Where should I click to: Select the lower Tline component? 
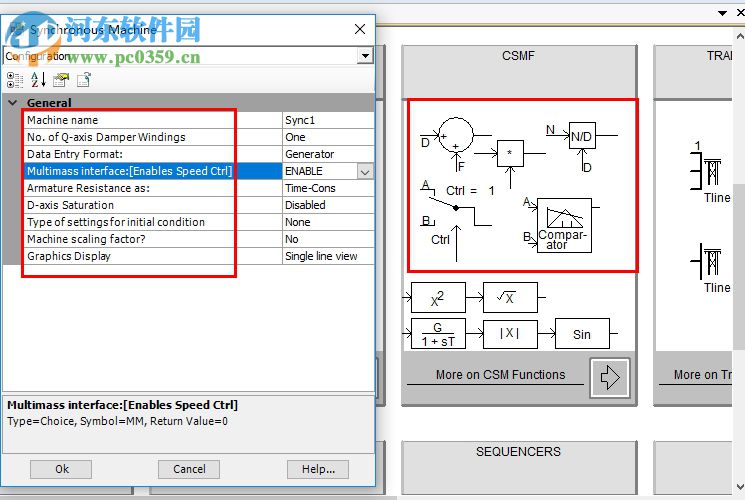(711, 268)
